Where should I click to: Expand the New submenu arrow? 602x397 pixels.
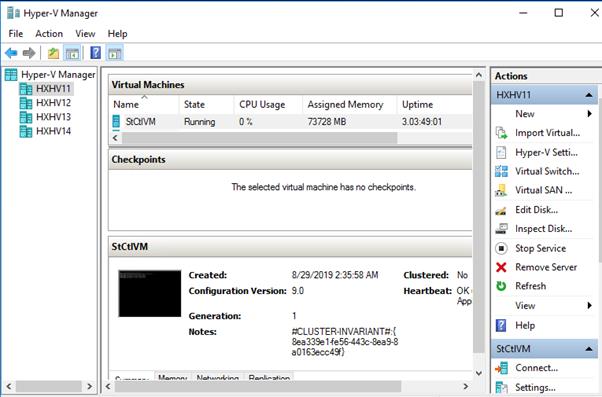(589, 114)
